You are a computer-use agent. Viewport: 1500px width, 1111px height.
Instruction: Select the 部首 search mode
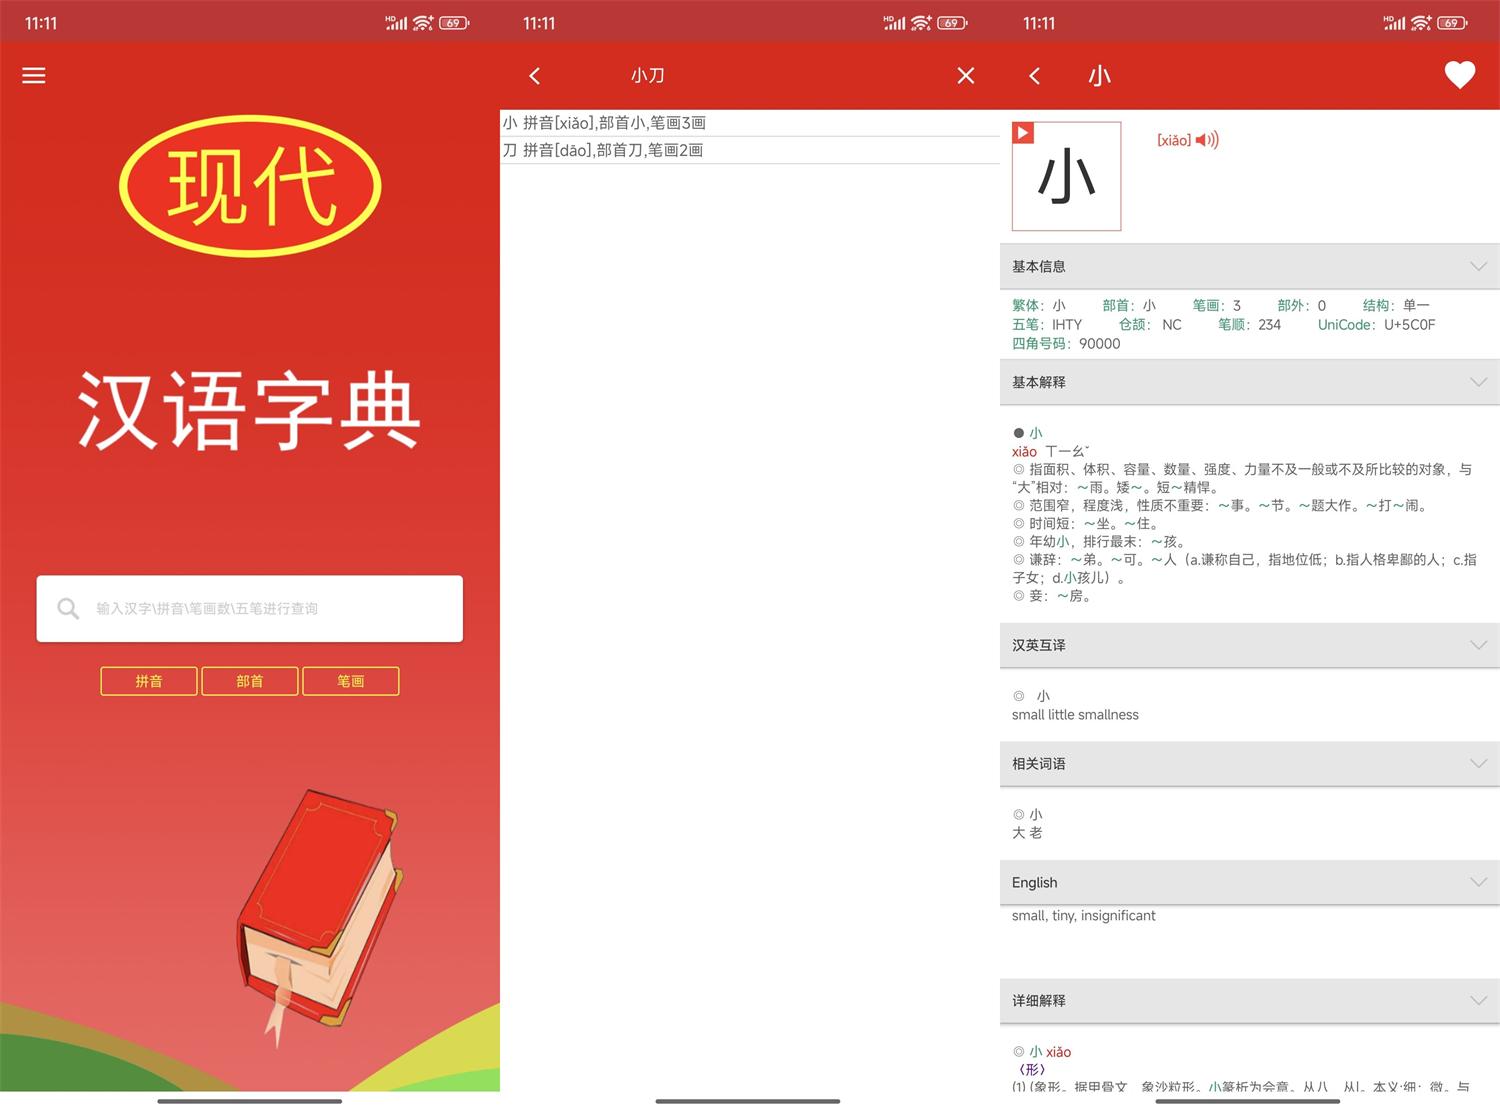(x=249, y=681)
